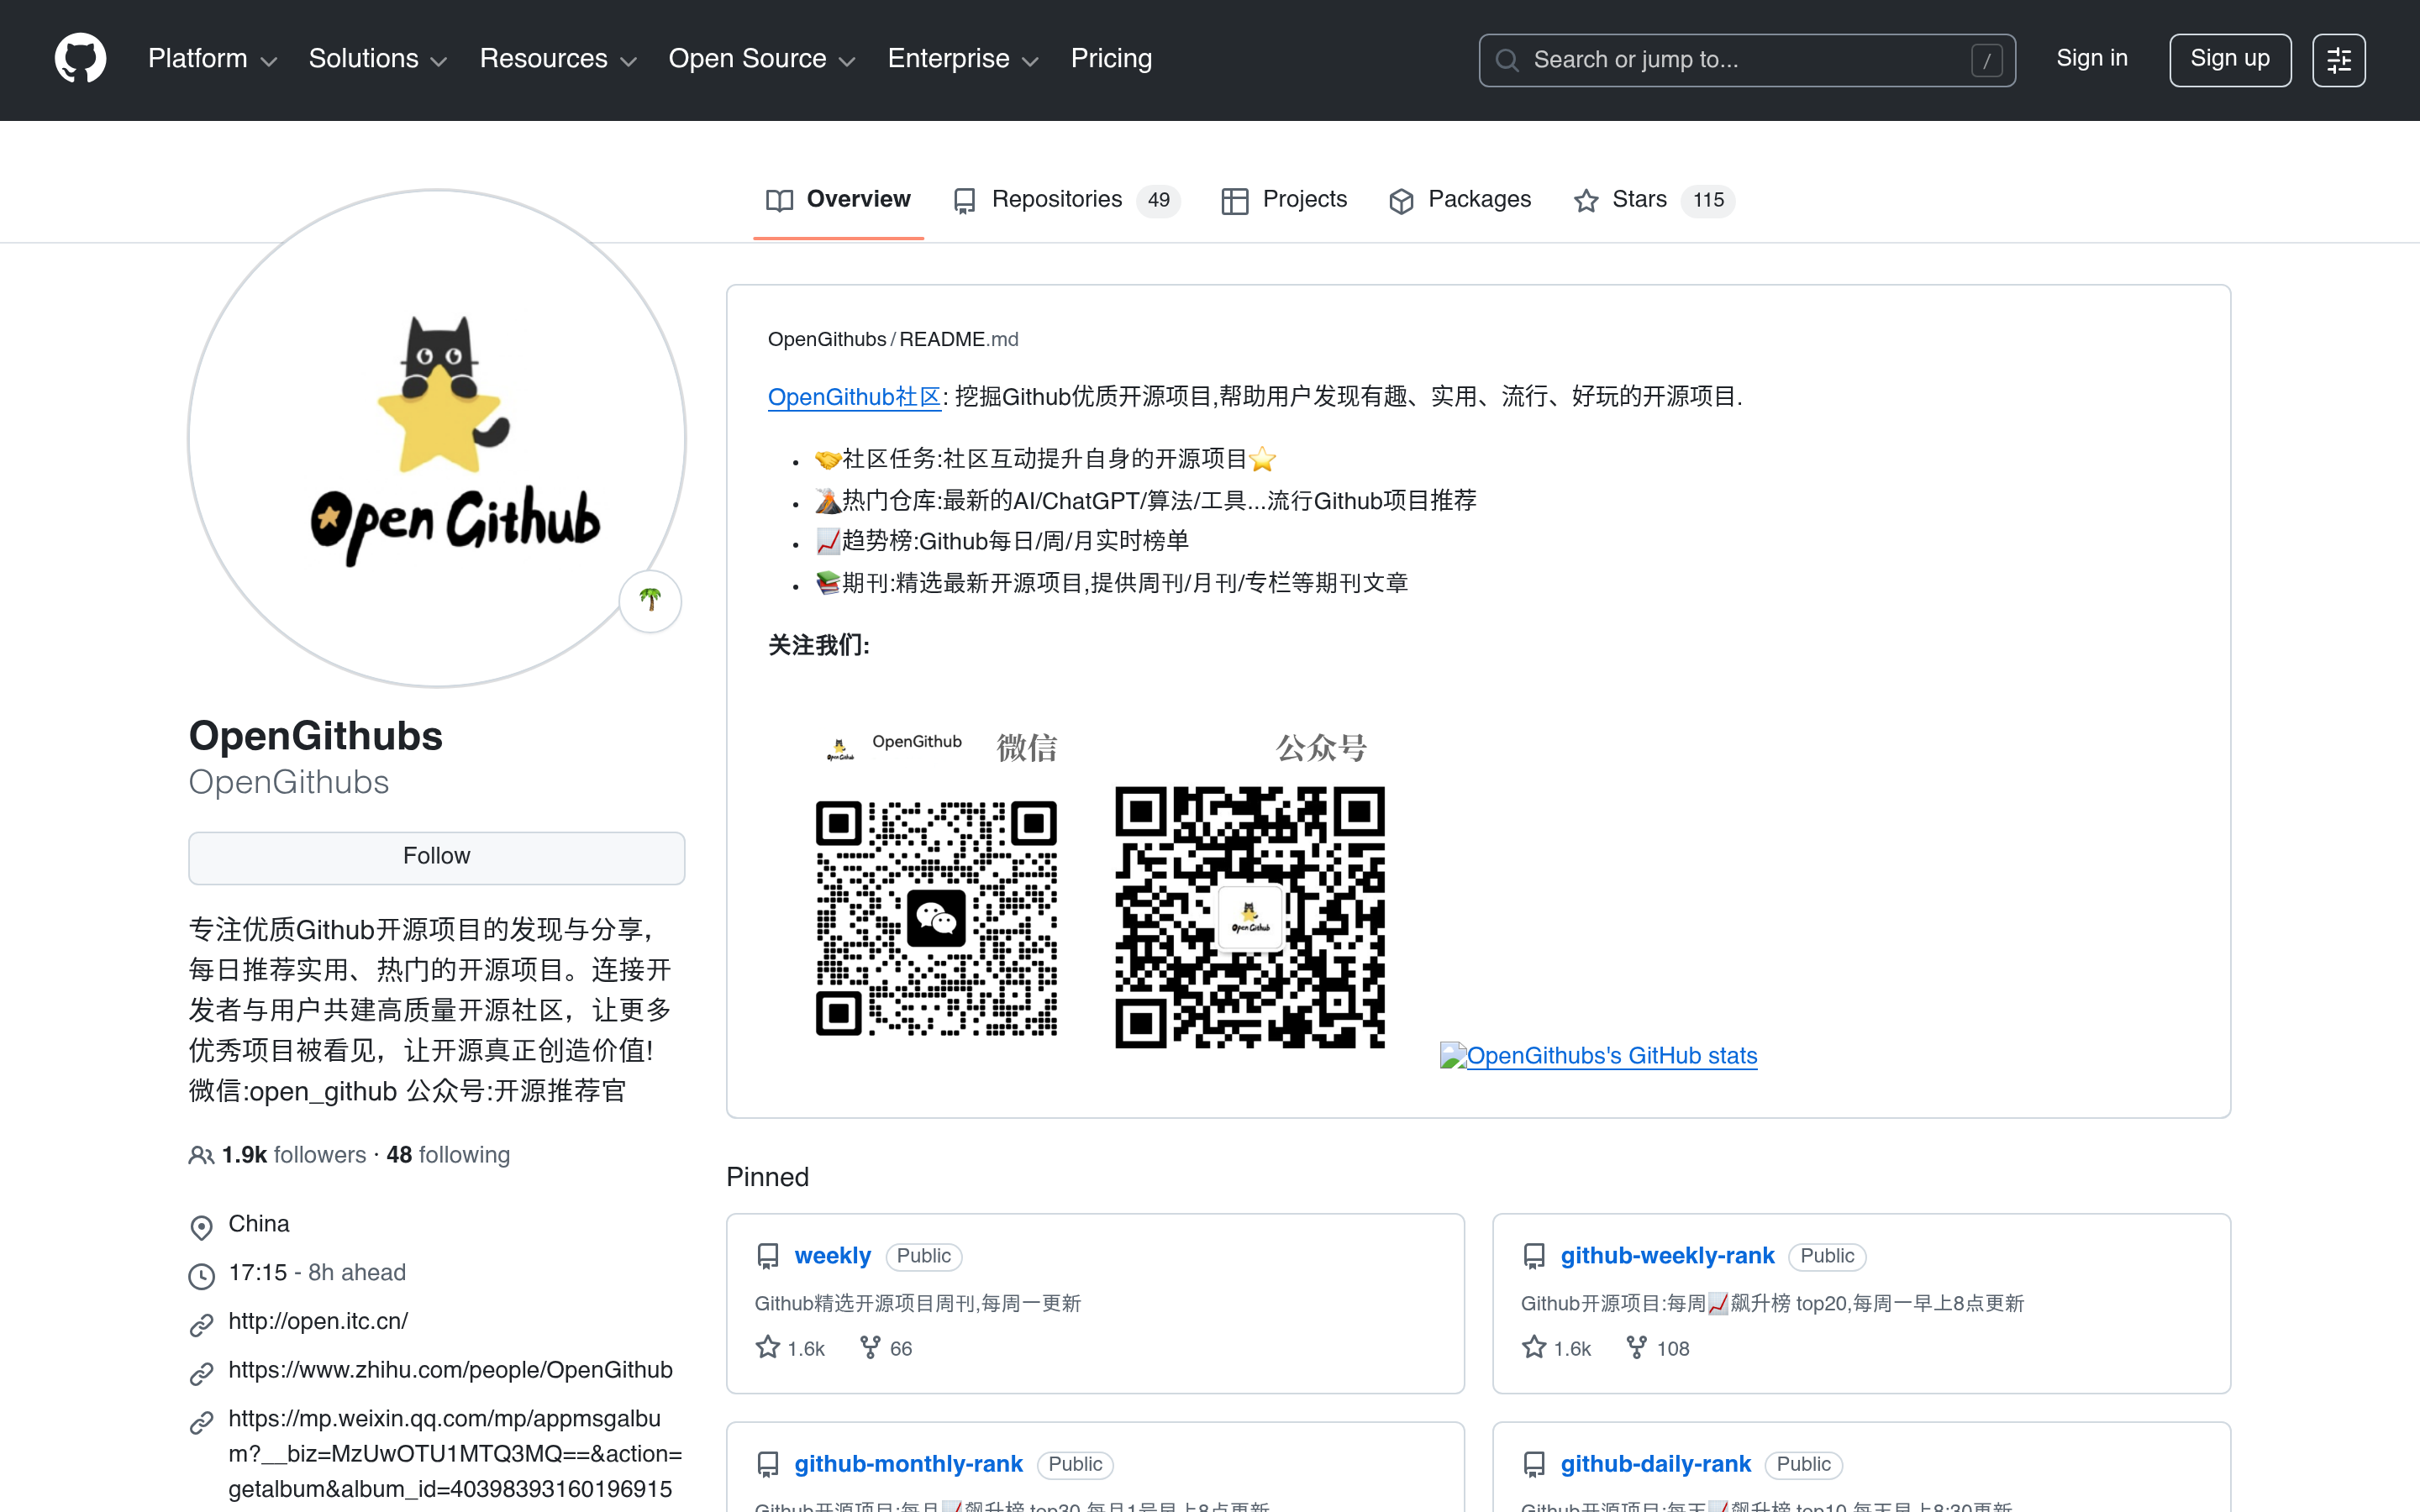The width and height of the screenshot is (2420, 1512).
Task: Click the repo icon beside github-weekly-rank
Action: pyautogui.click(x=1534, y=1256)
